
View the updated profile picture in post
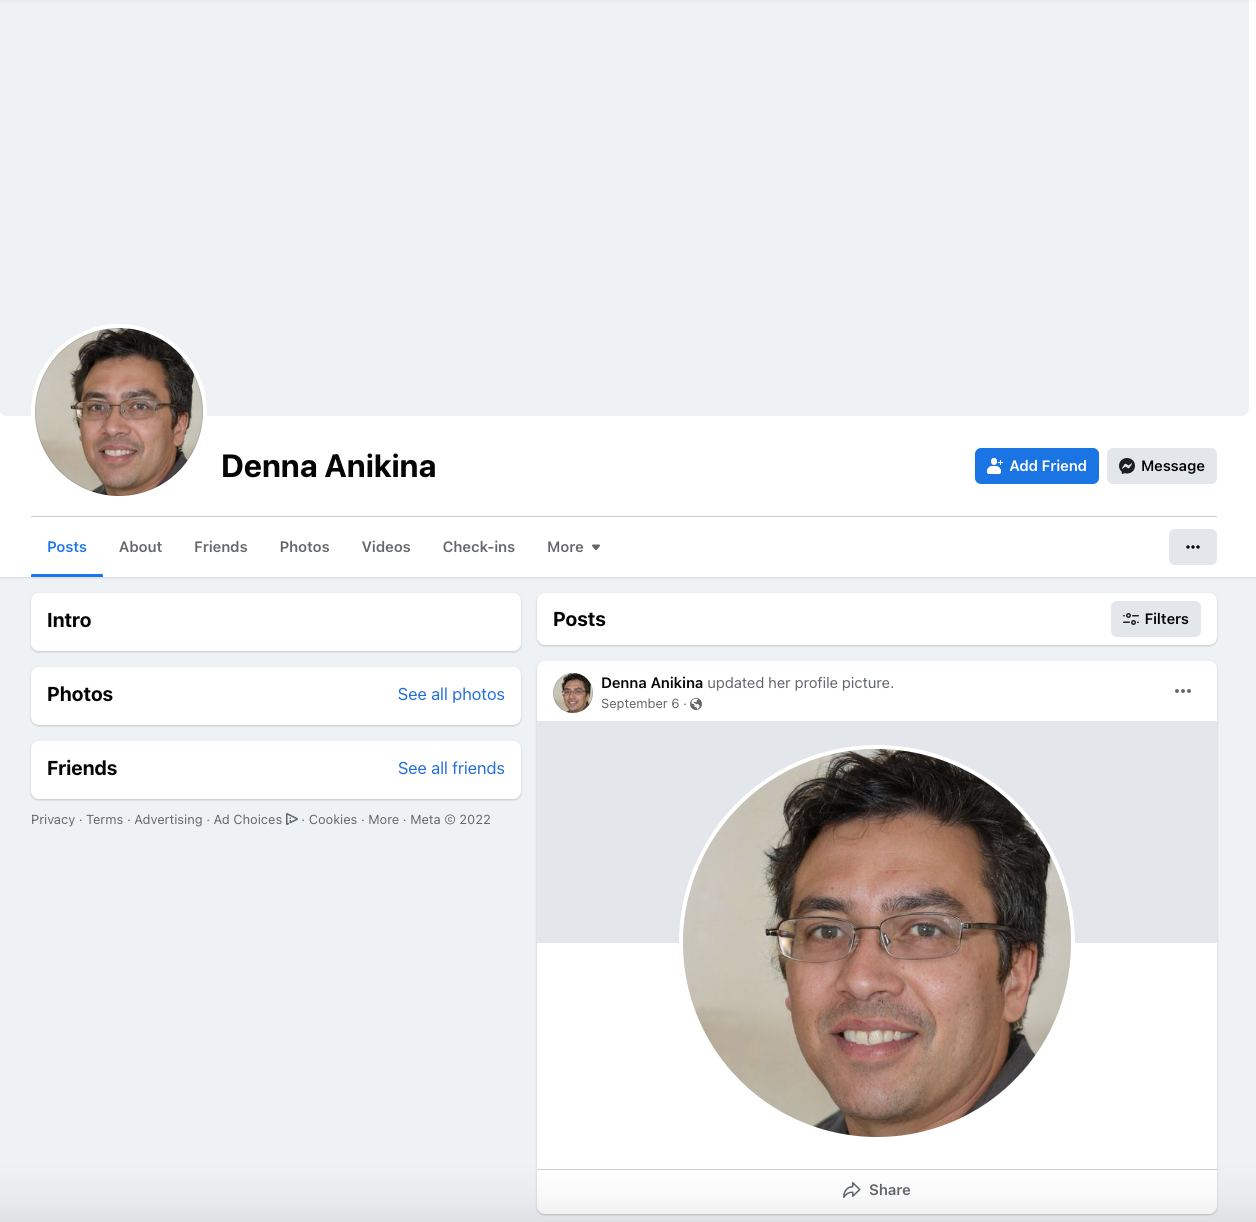[877, 942]
